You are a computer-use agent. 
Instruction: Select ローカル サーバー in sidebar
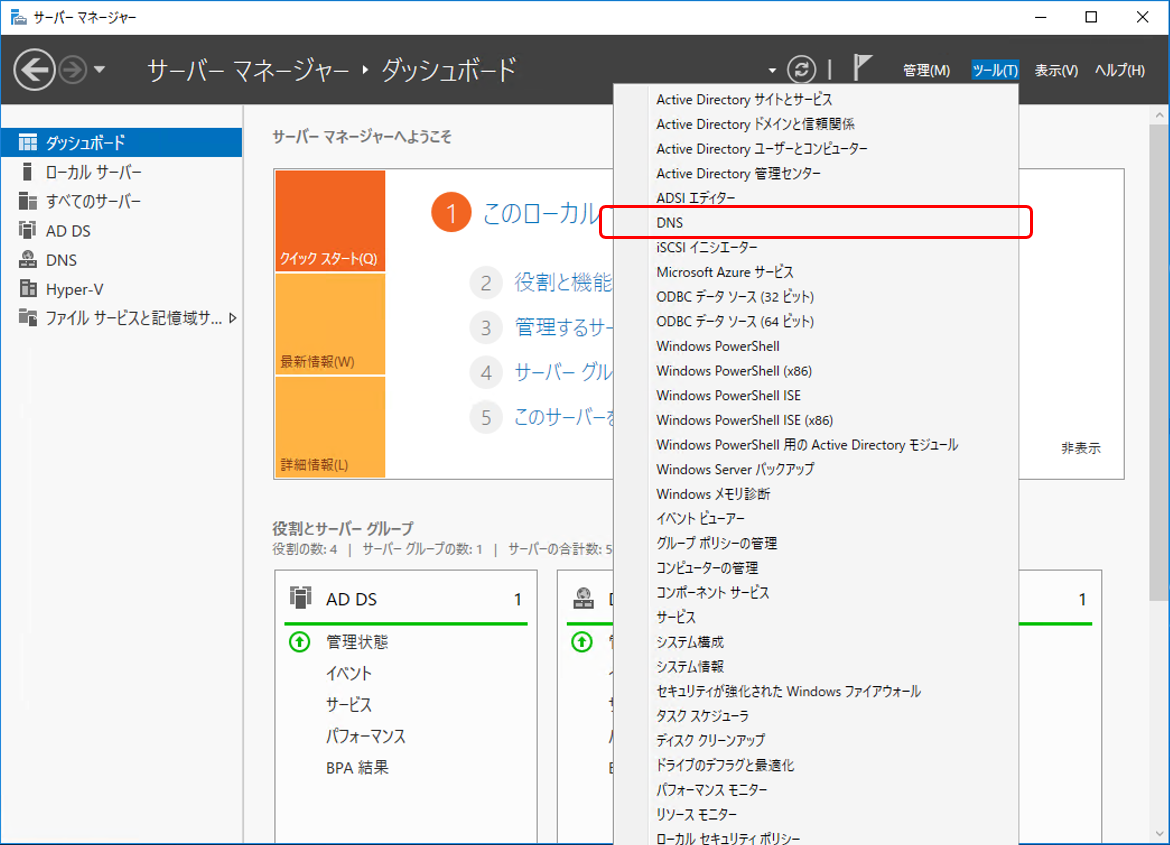122,172
